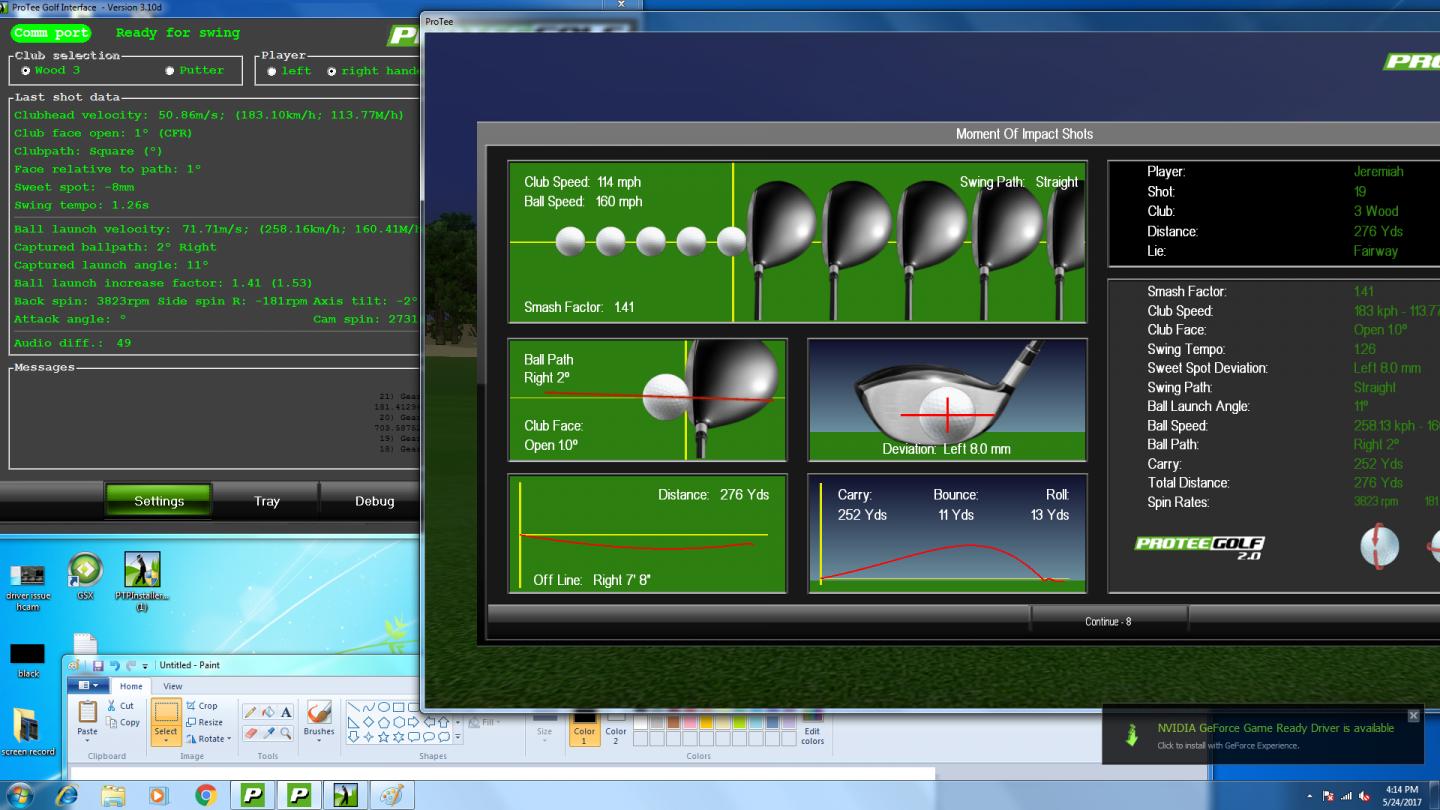Activate the Text tool in Paint

286,712
